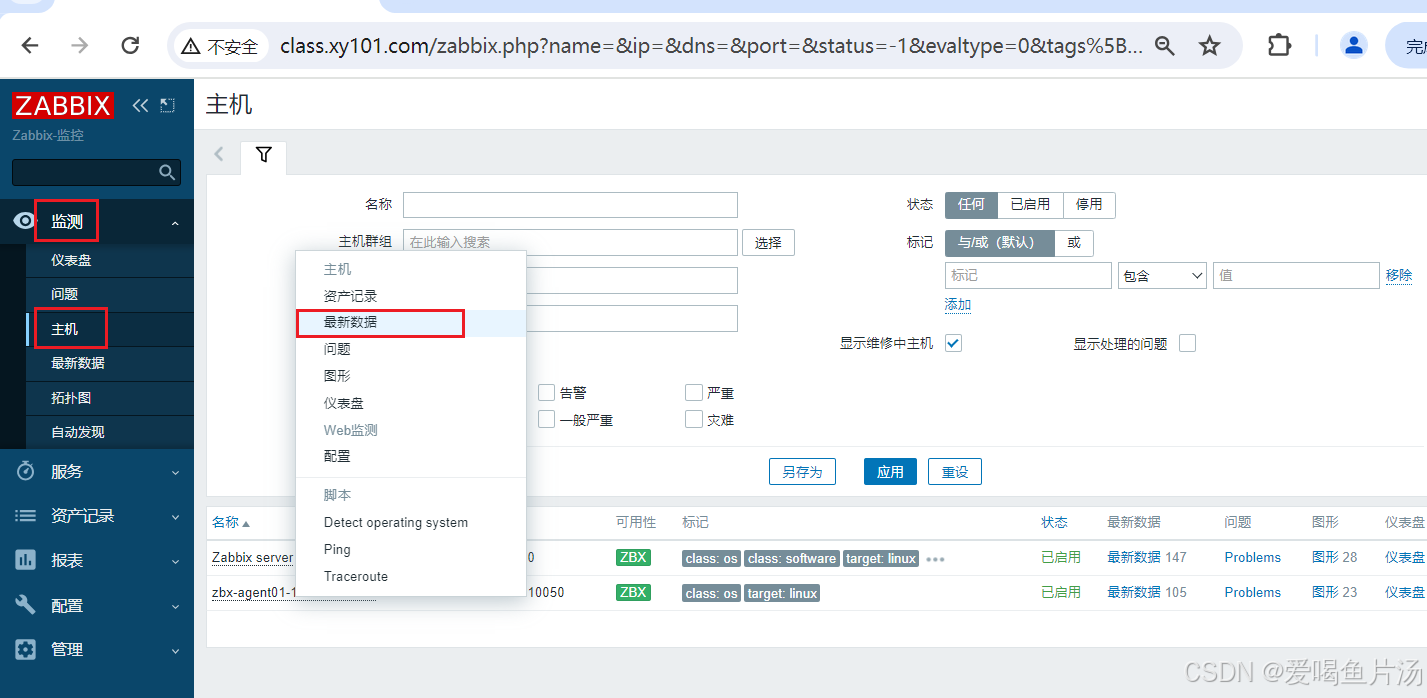Choose 与/或 (默认) tag mode
Screen dimensions: 1427x698
(1000, 242)
